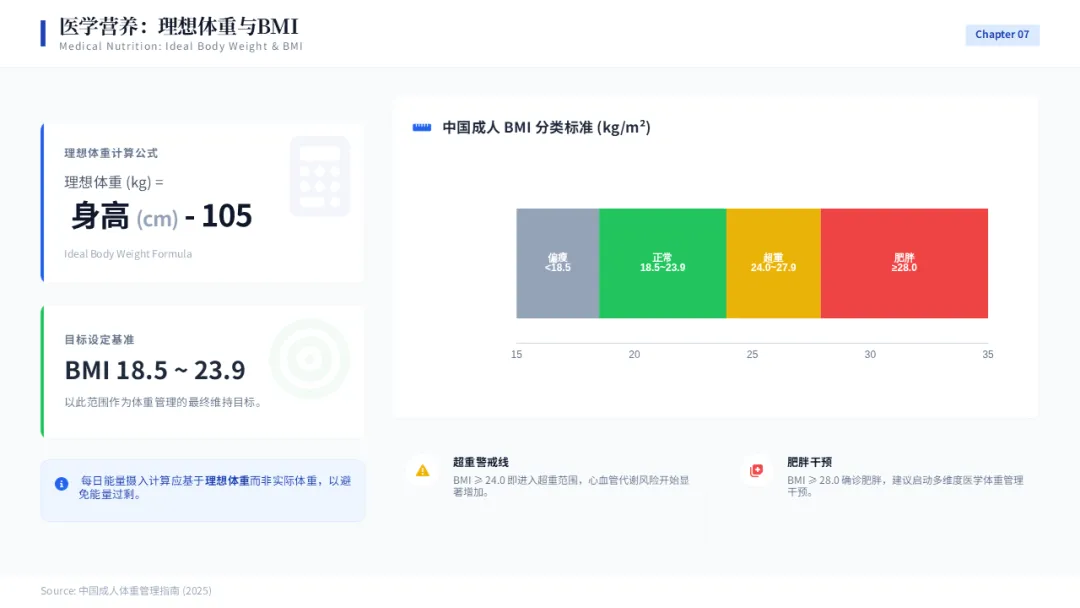Click axis label 30
The width and height of the screenshot is (1080, 608).
(x=870, y=355)
